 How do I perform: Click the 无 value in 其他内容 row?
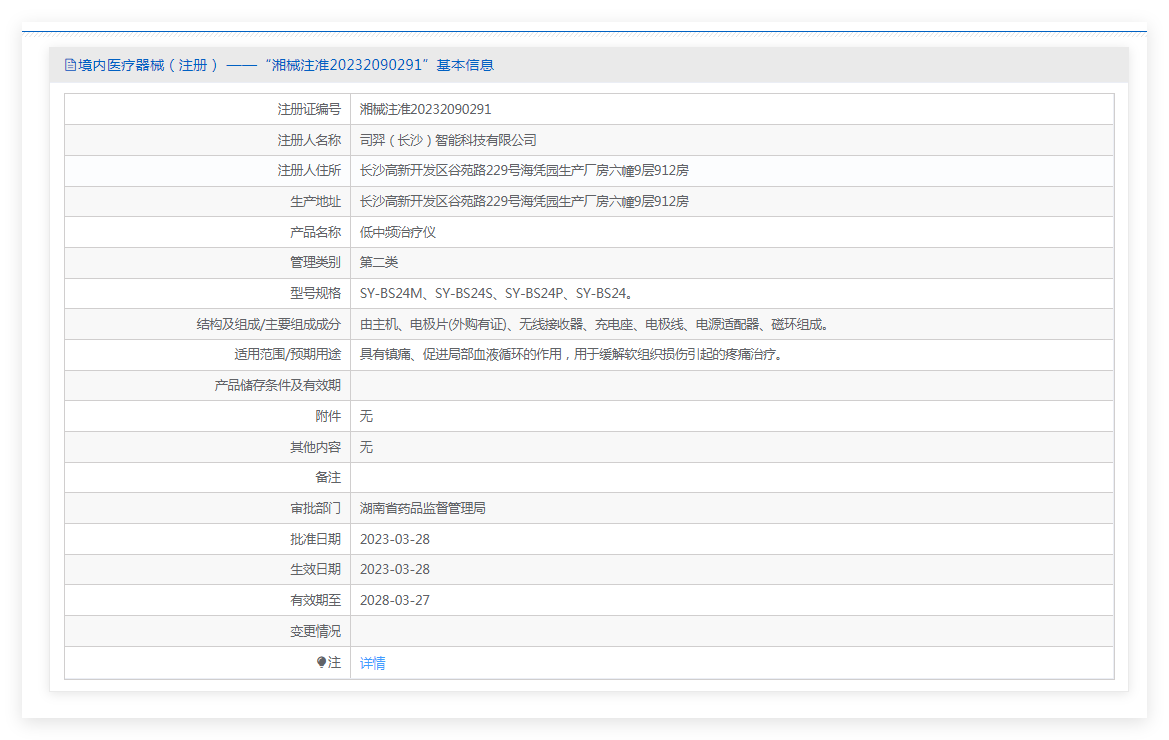[x=366, y=447]
